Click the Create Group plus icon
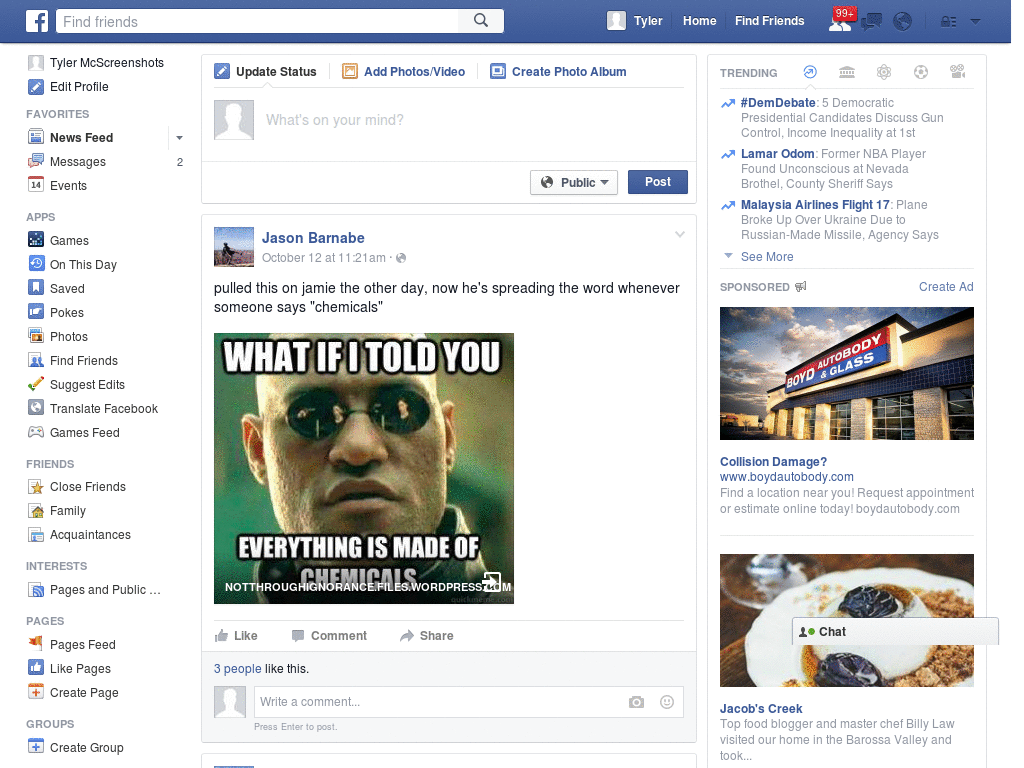This screenshot has width=1024, height=768. tap(36, 746)
